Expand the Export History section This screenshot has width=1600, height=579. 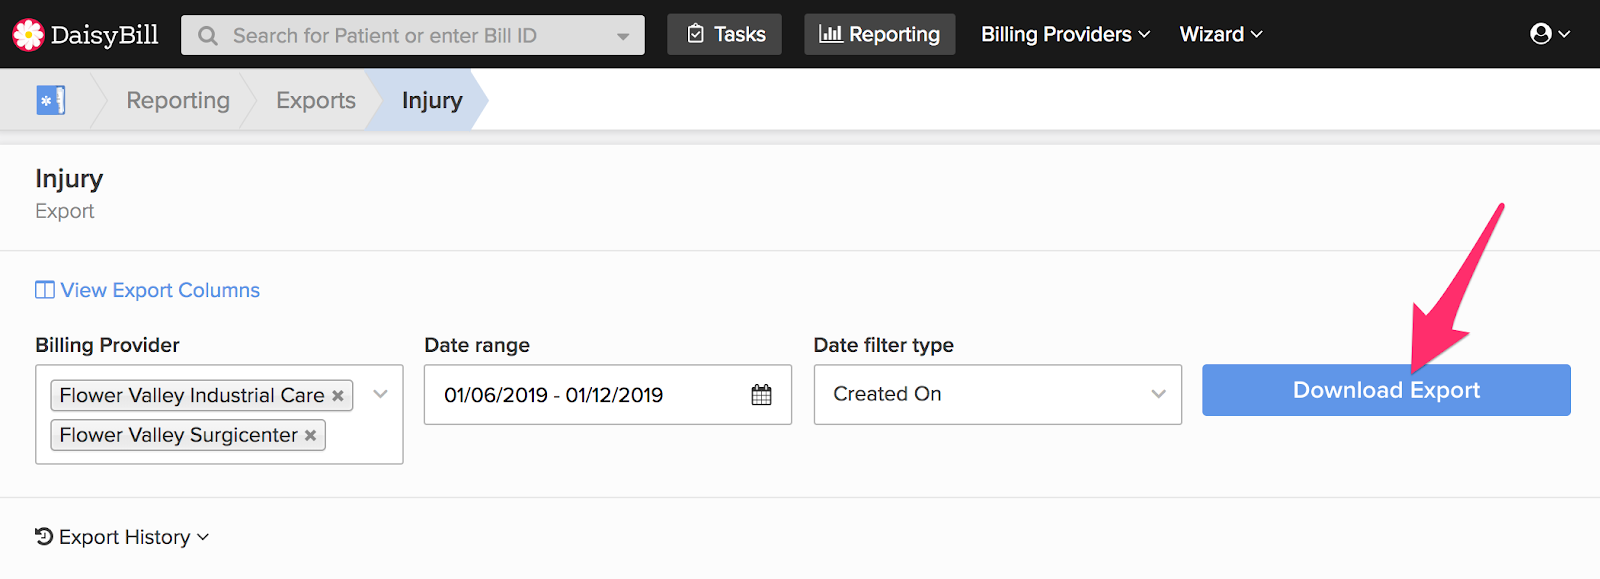coord(122,537)
